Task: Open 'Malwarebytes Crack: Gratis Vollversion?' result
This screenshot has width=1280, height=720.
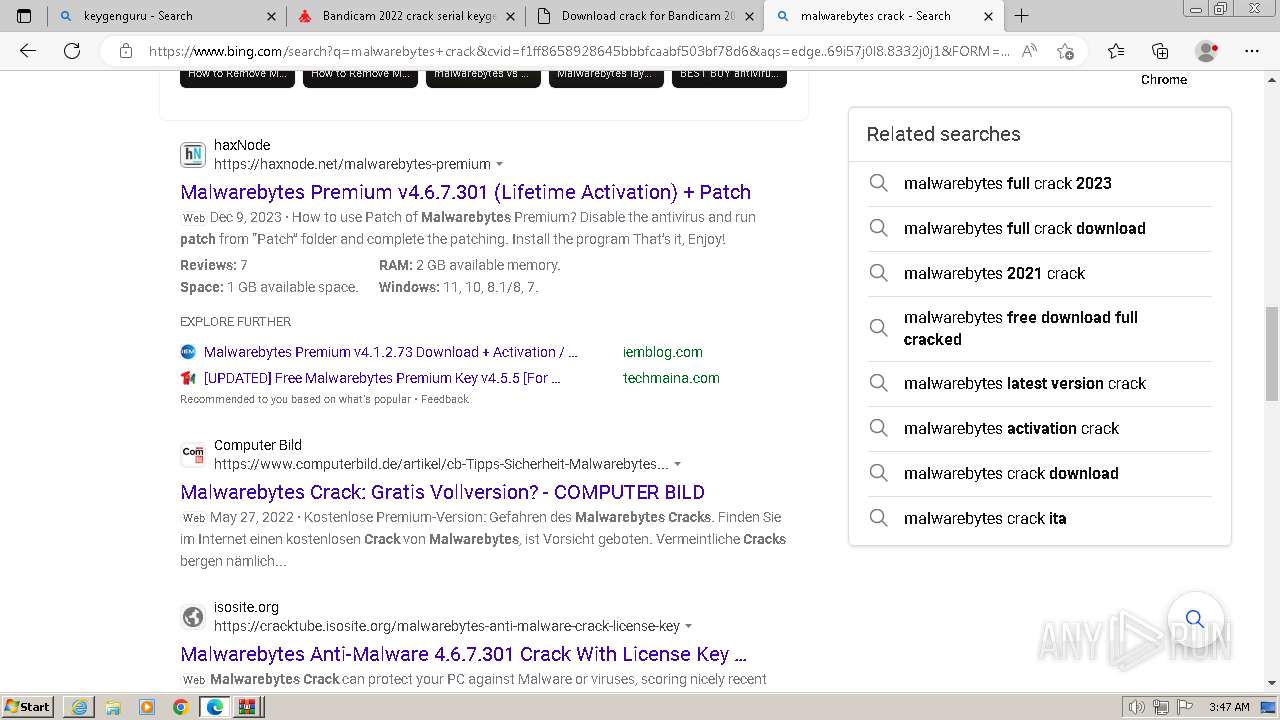Action: pos(442,492)
